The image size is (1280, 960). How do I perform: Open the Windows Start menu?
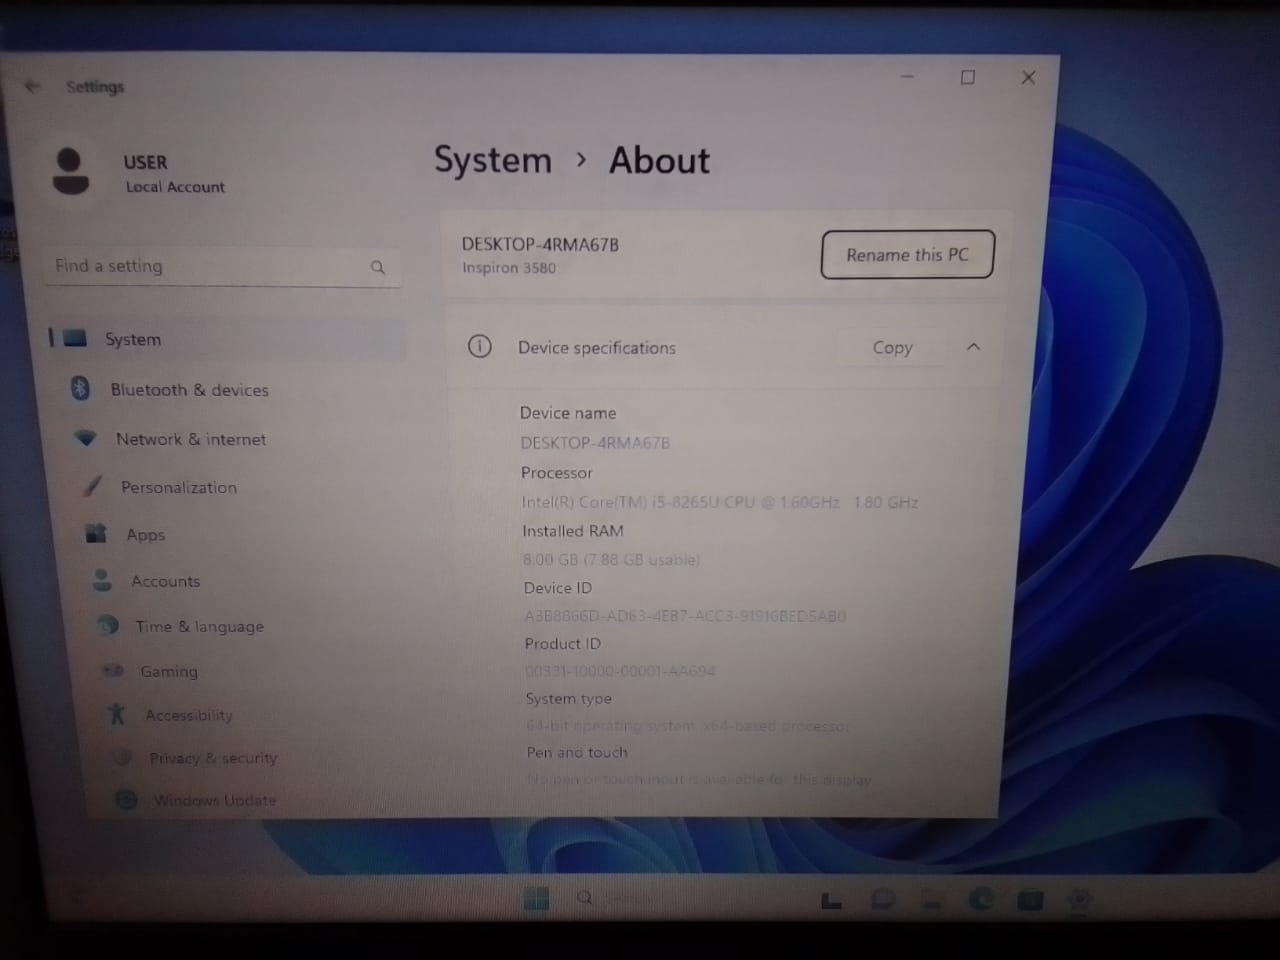(536, 899)
